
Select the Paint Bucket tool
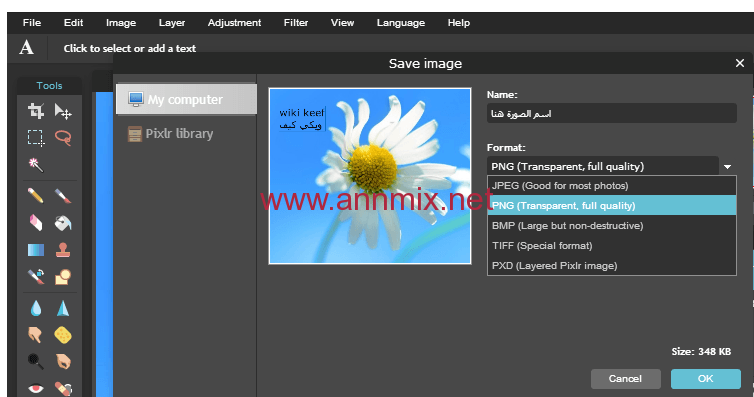[63, 223]
